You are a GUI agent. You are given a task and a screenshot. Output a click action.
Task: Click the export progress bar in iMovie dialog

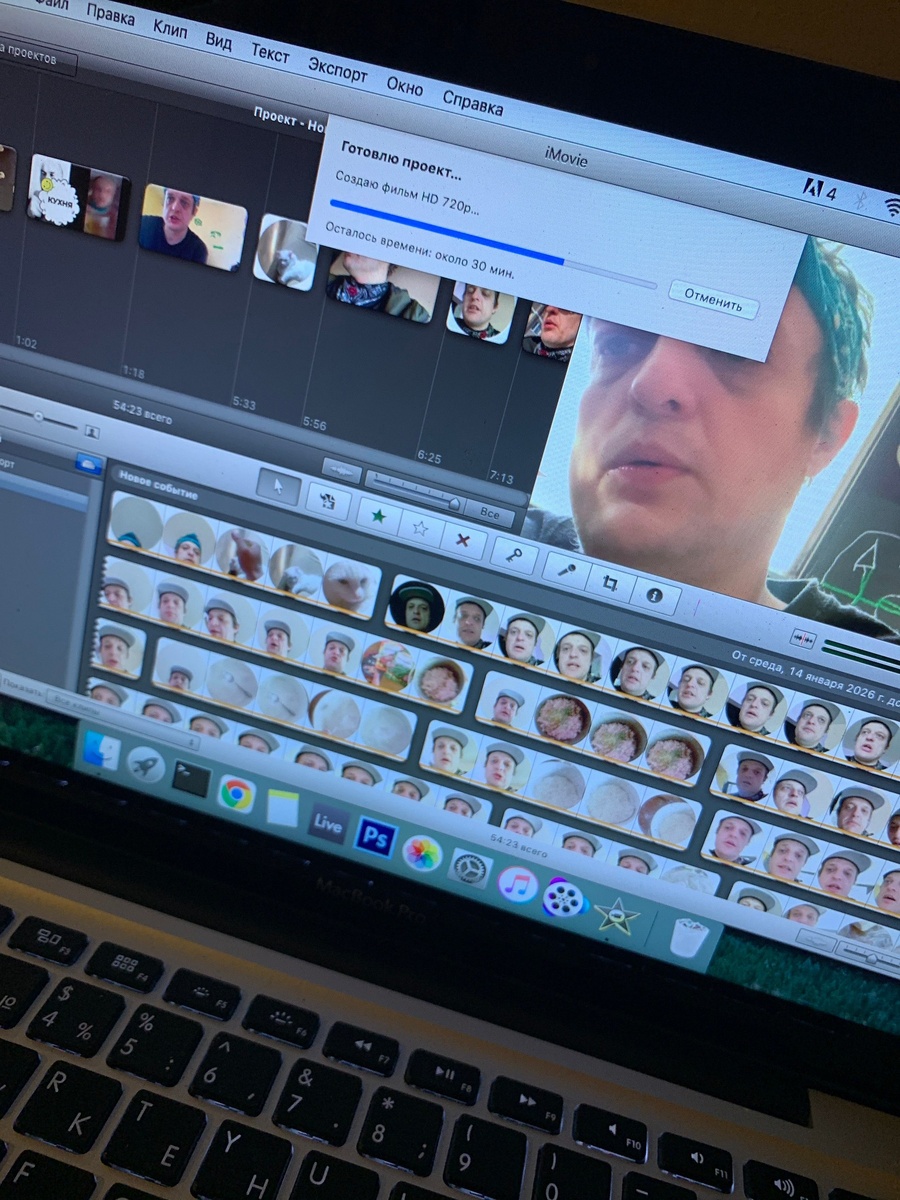[x=493, y=245]
